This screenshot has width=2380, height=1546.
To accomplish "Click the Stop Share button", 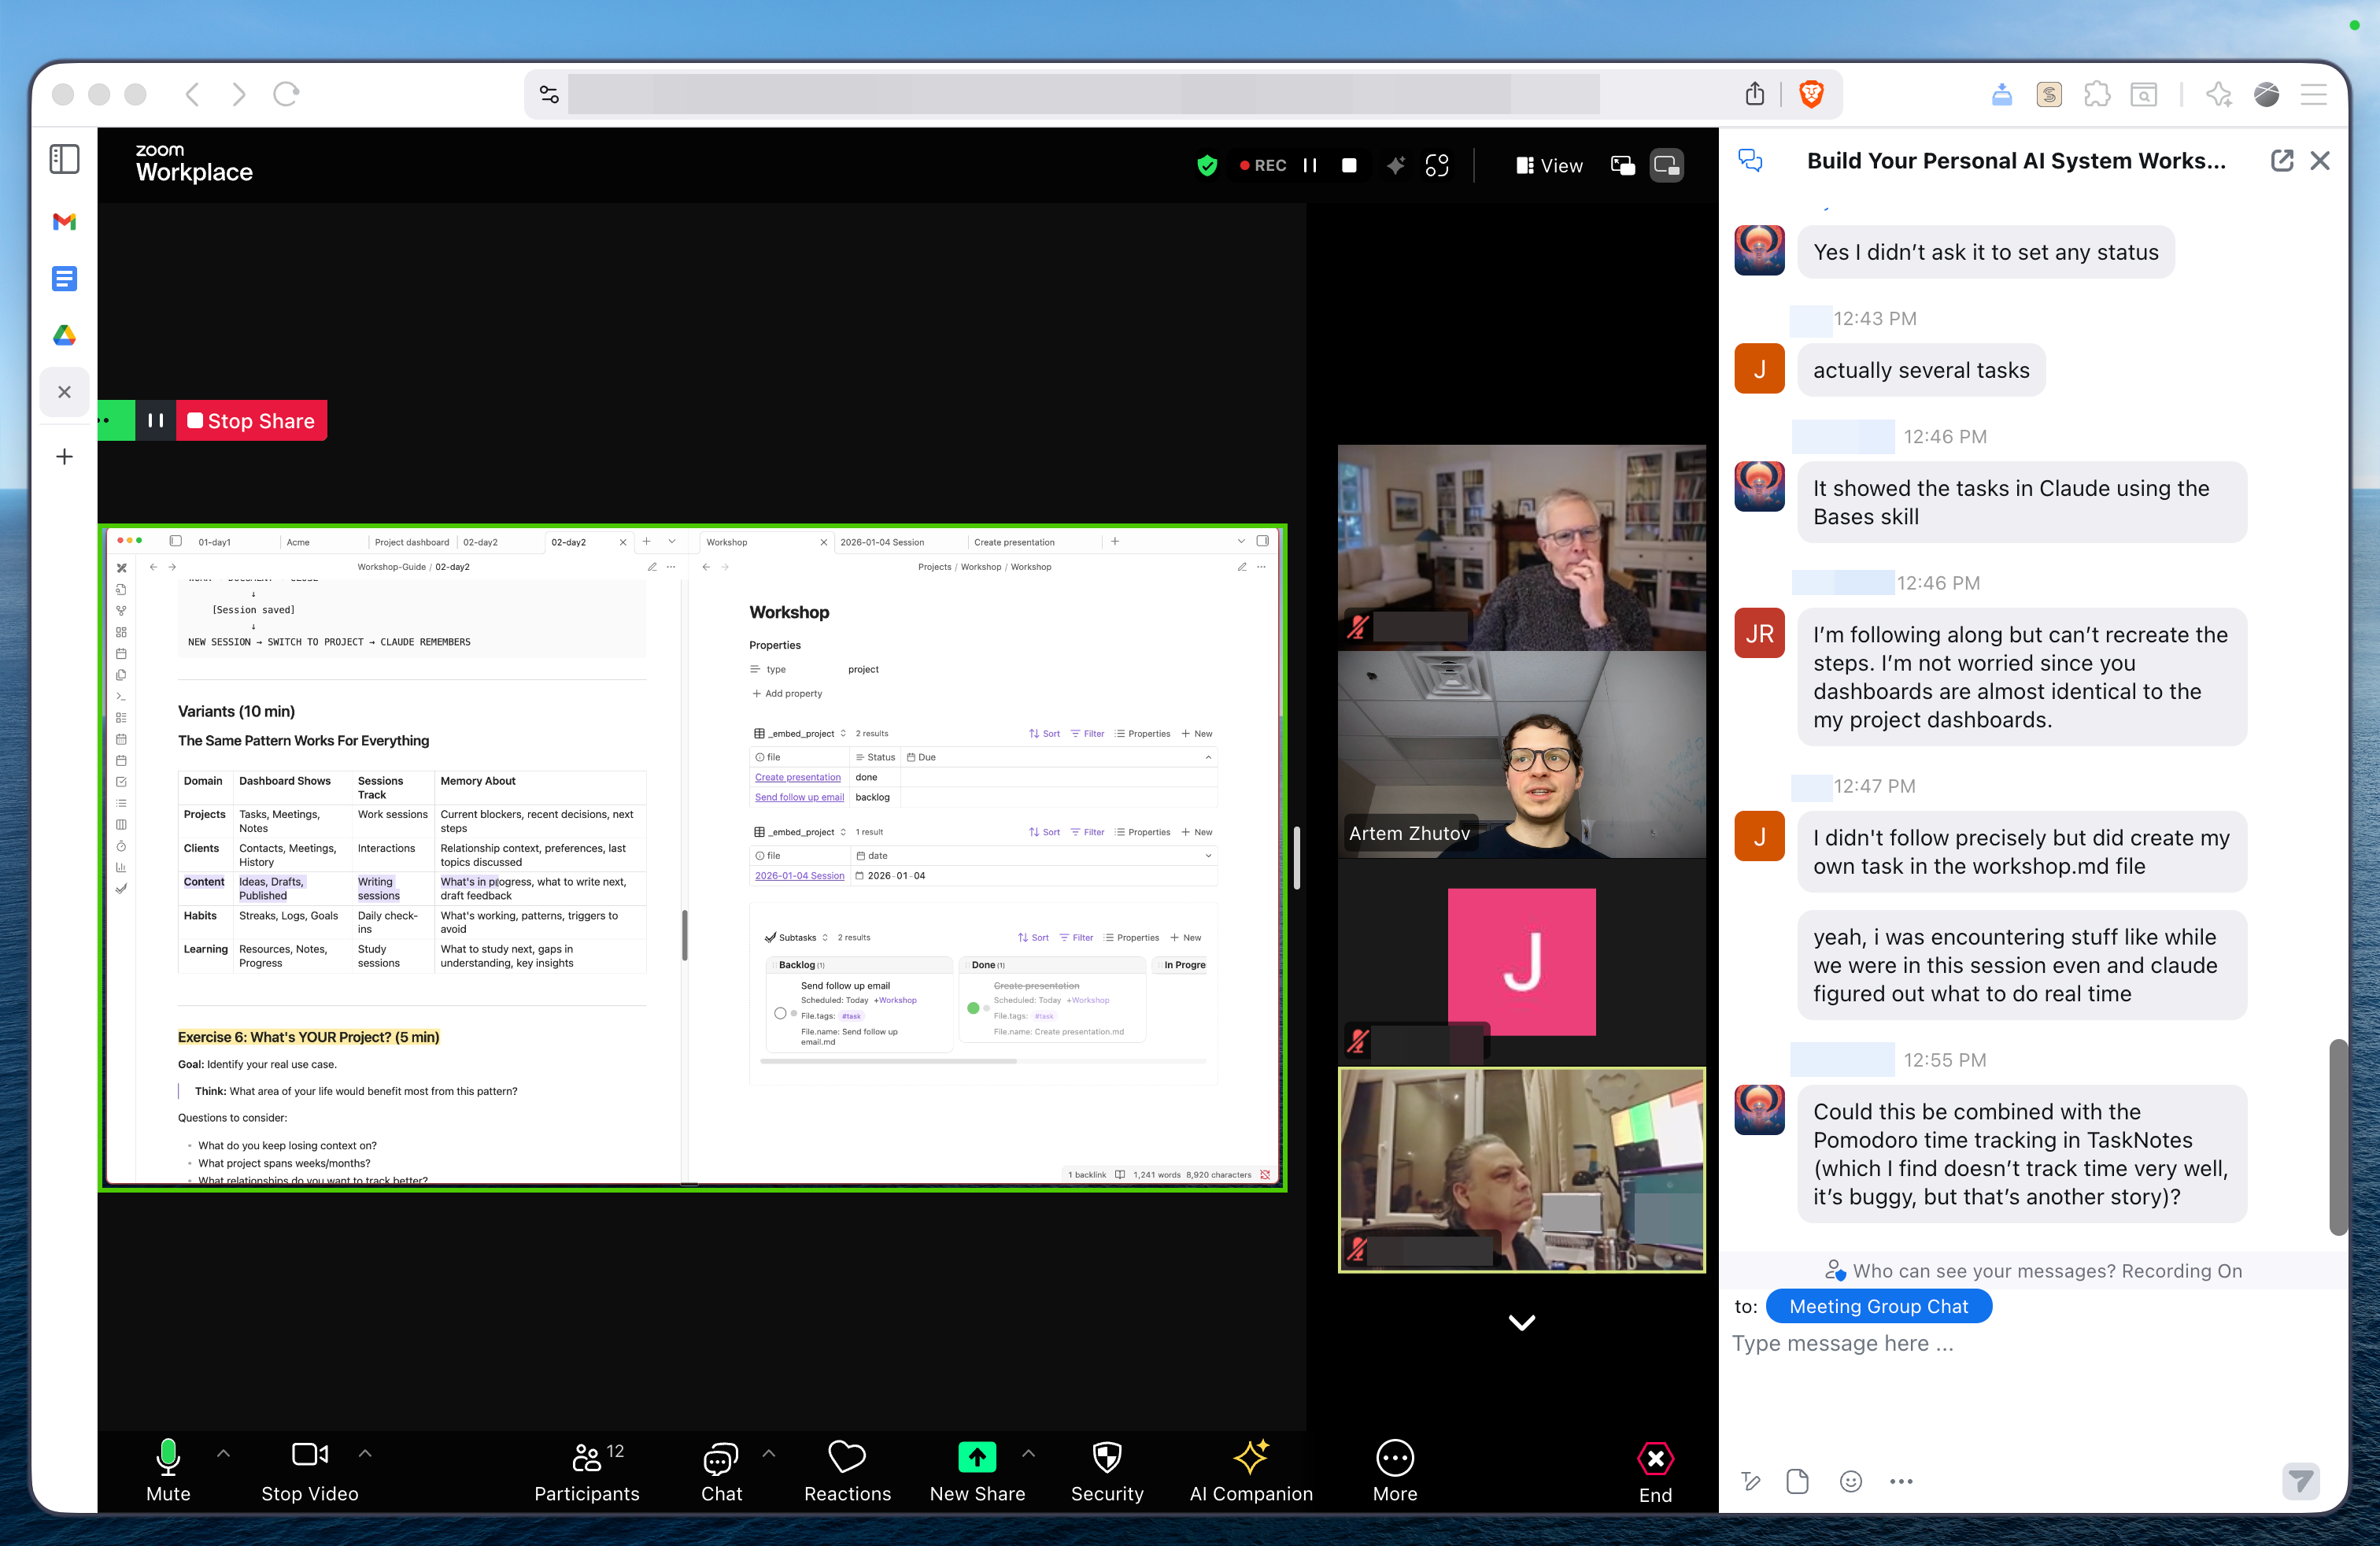I will [x=252, y=421].
